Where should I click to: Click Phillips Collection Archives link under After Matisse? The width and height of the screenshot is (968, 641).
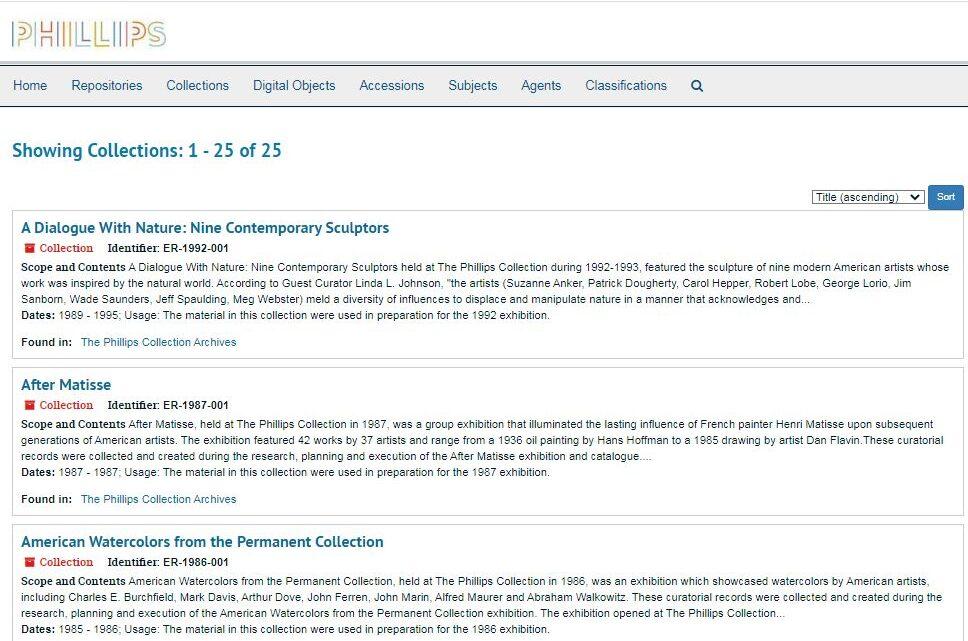(158, 499)
